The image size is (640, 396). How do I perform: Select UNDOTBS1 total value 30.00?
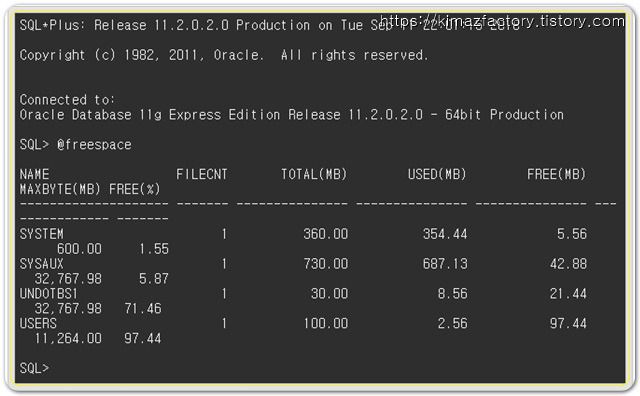329,294
